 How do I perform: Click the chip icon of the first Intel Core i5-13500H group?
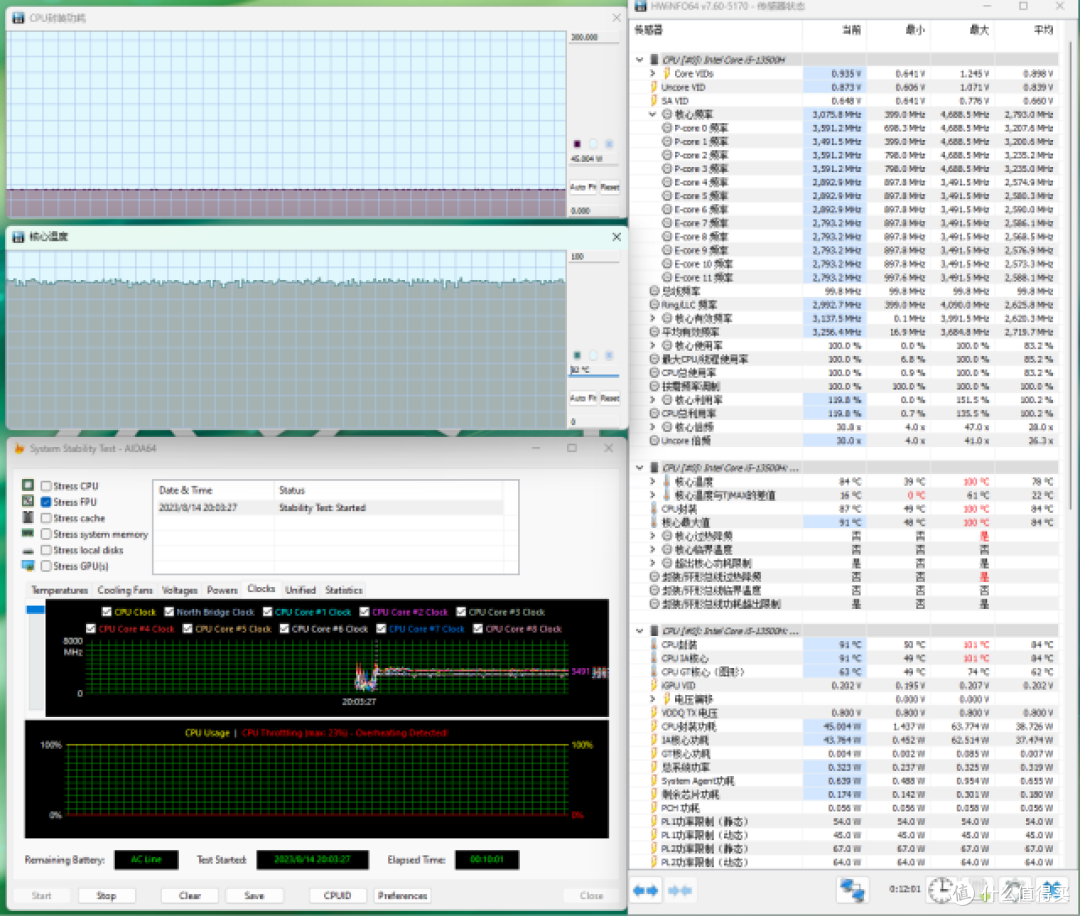[654, 60]
